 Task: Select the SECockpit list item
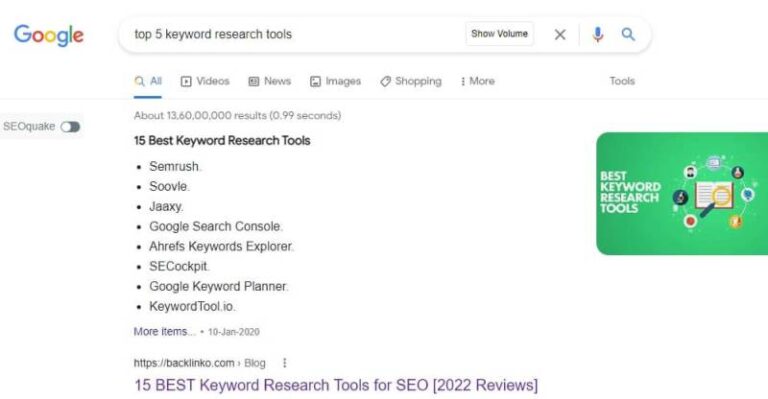(x=178, y=266)
